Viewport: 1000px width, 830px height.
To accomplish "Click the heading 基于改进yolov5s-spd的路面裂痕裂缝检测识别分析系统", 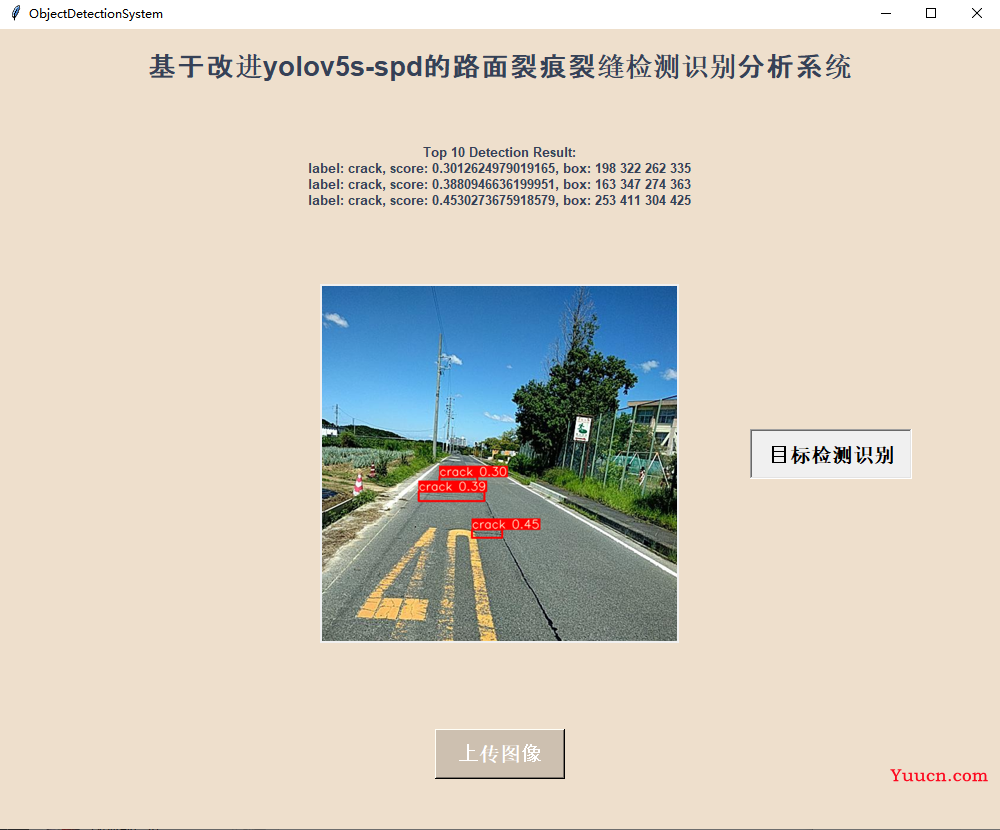I will 500,67.
